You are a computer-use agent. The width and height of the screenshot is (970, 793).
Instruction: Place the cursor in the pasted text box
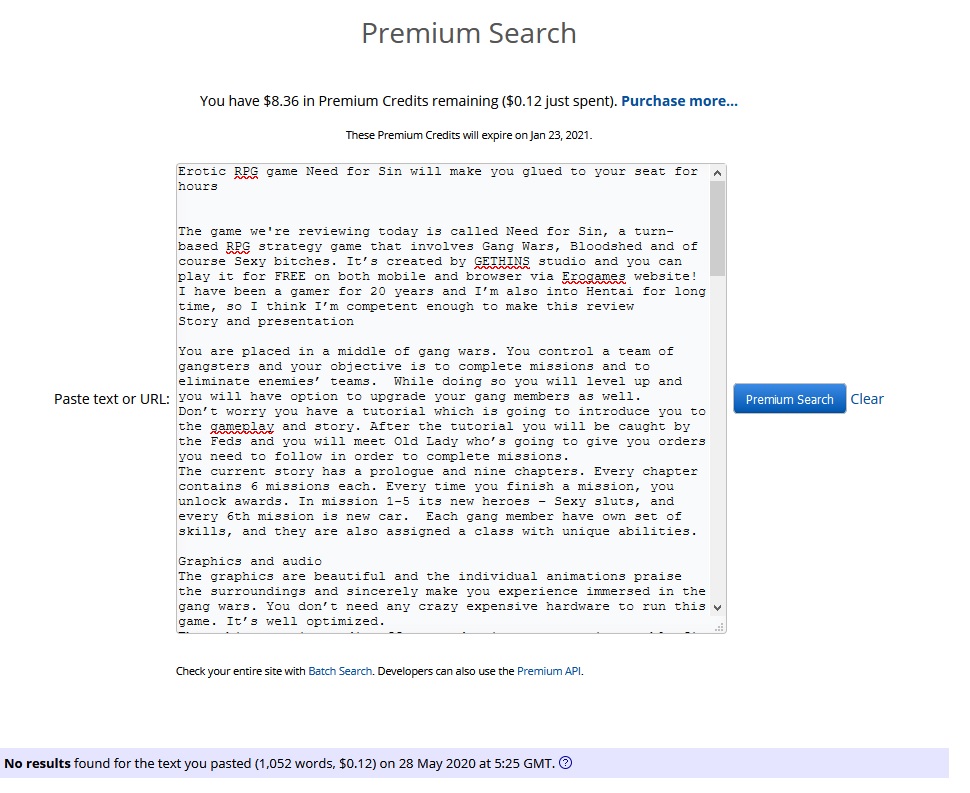click(440, 400)
